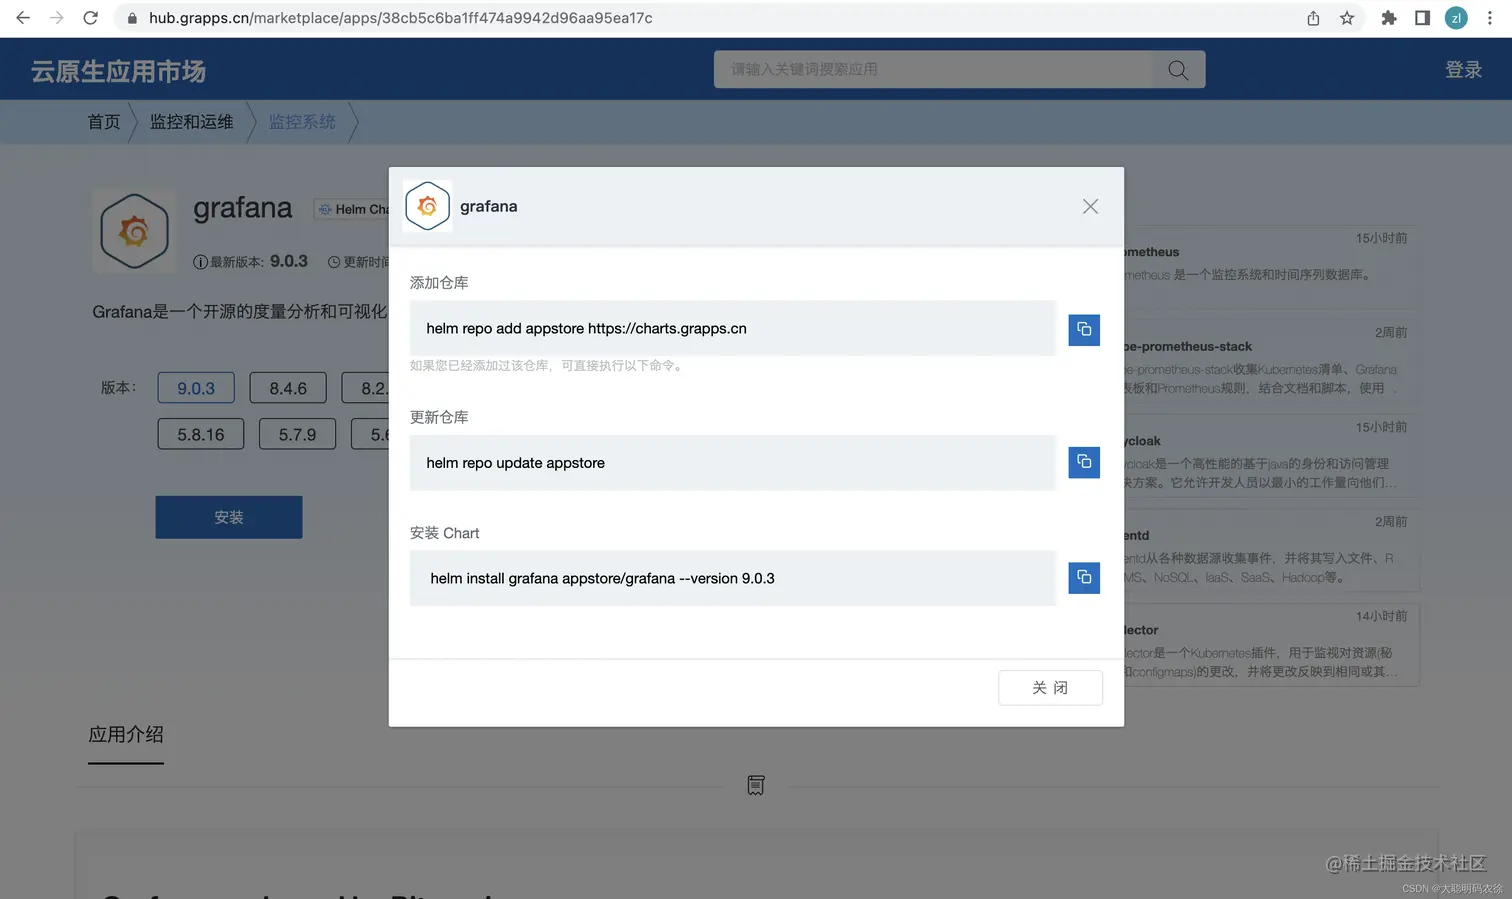Screen dimensions: 1512x899
Task: Click the search magnifier icon
Action: pos(1178,70)
